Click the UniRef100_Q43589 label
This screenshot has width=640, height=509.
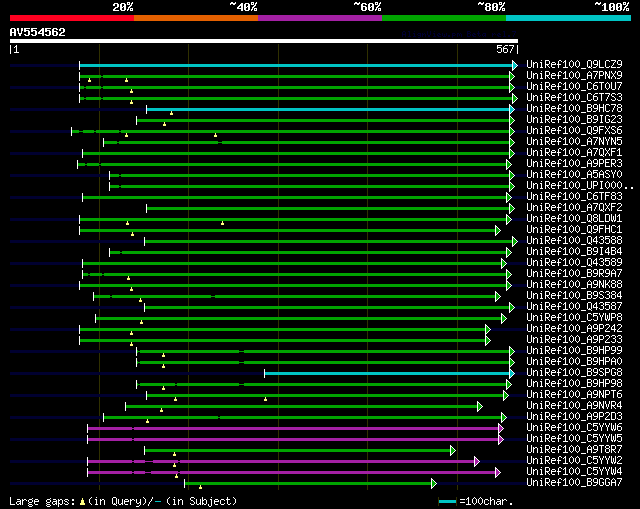point(574,263)
